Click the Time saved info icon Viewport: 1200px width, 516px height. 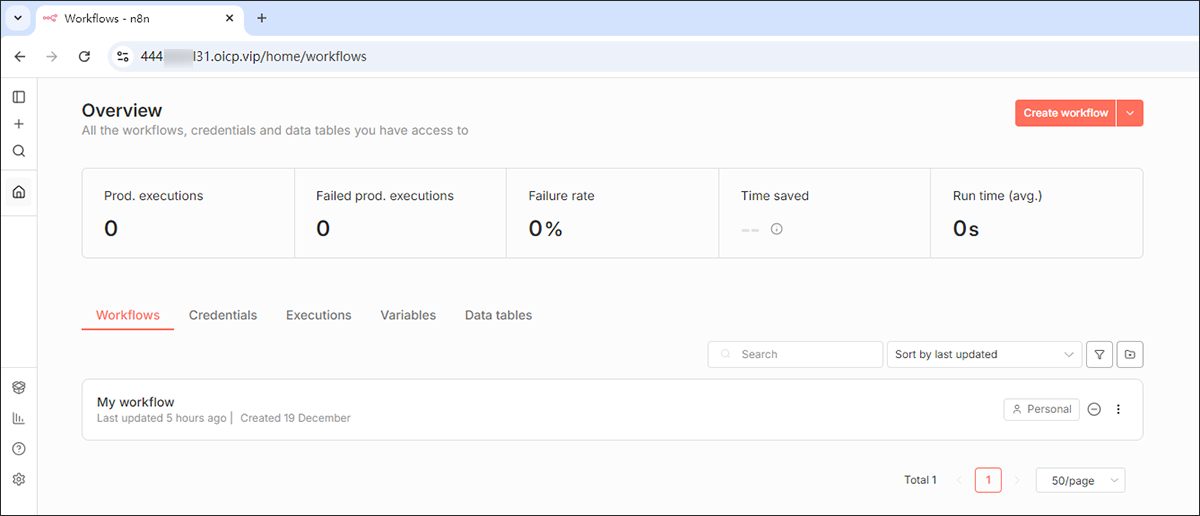(x=777, y=229)
